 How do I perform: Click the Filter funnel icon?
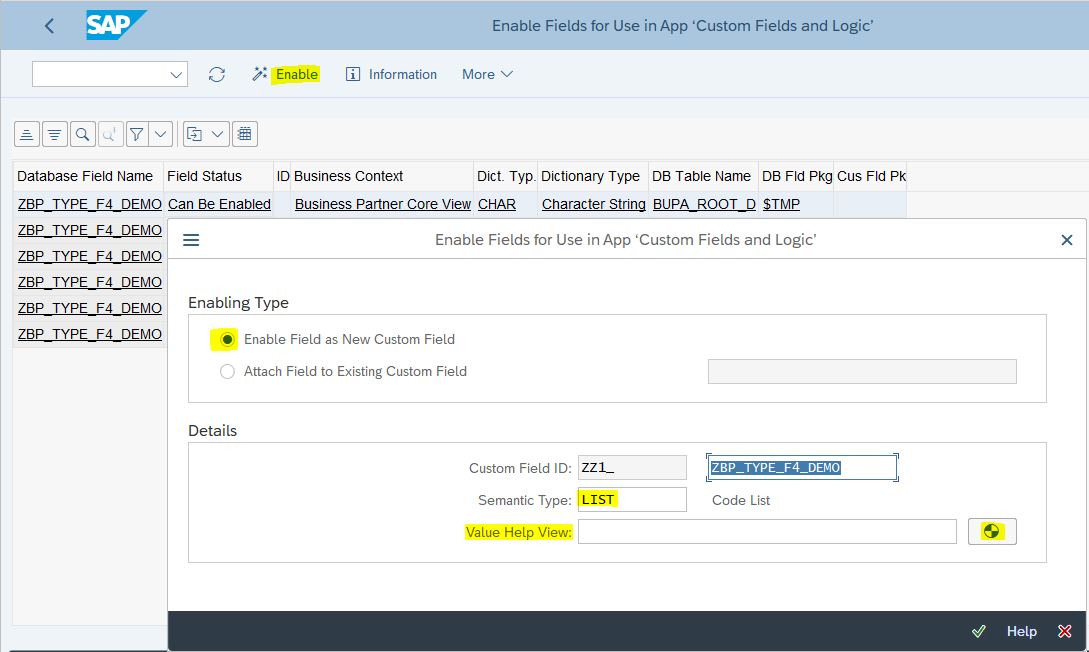(x=138, y=133)
